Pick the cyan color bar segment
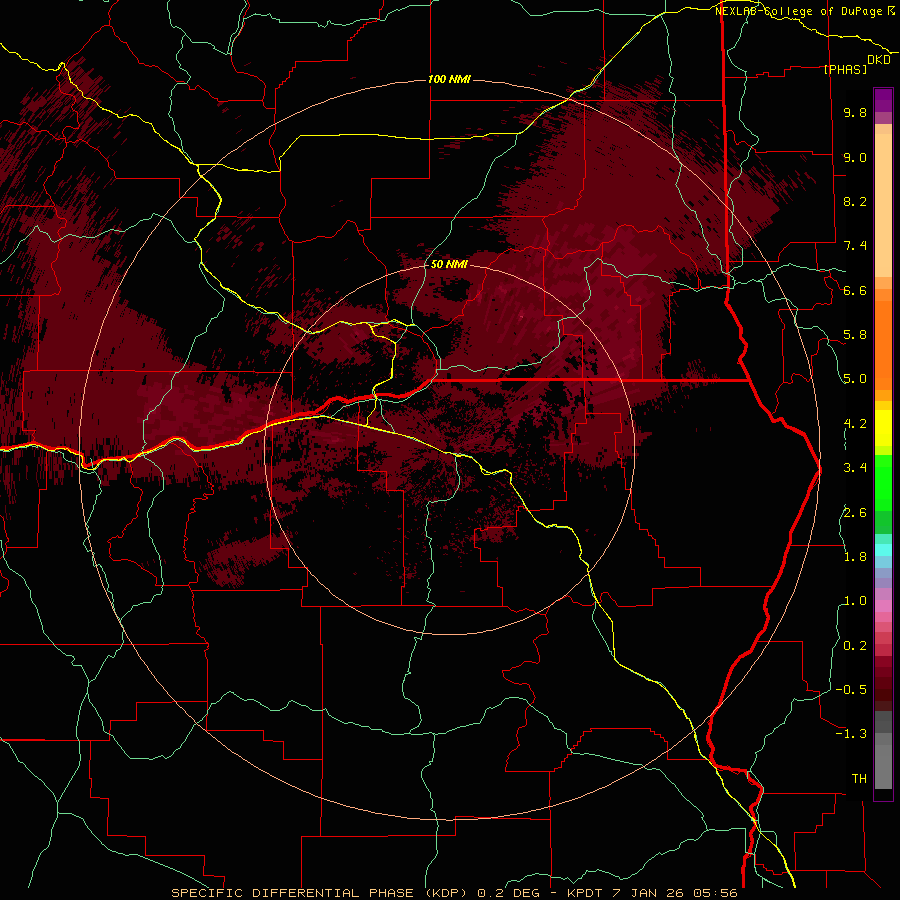The width and height of the screenshot is (900, 900). coord(883,550)
